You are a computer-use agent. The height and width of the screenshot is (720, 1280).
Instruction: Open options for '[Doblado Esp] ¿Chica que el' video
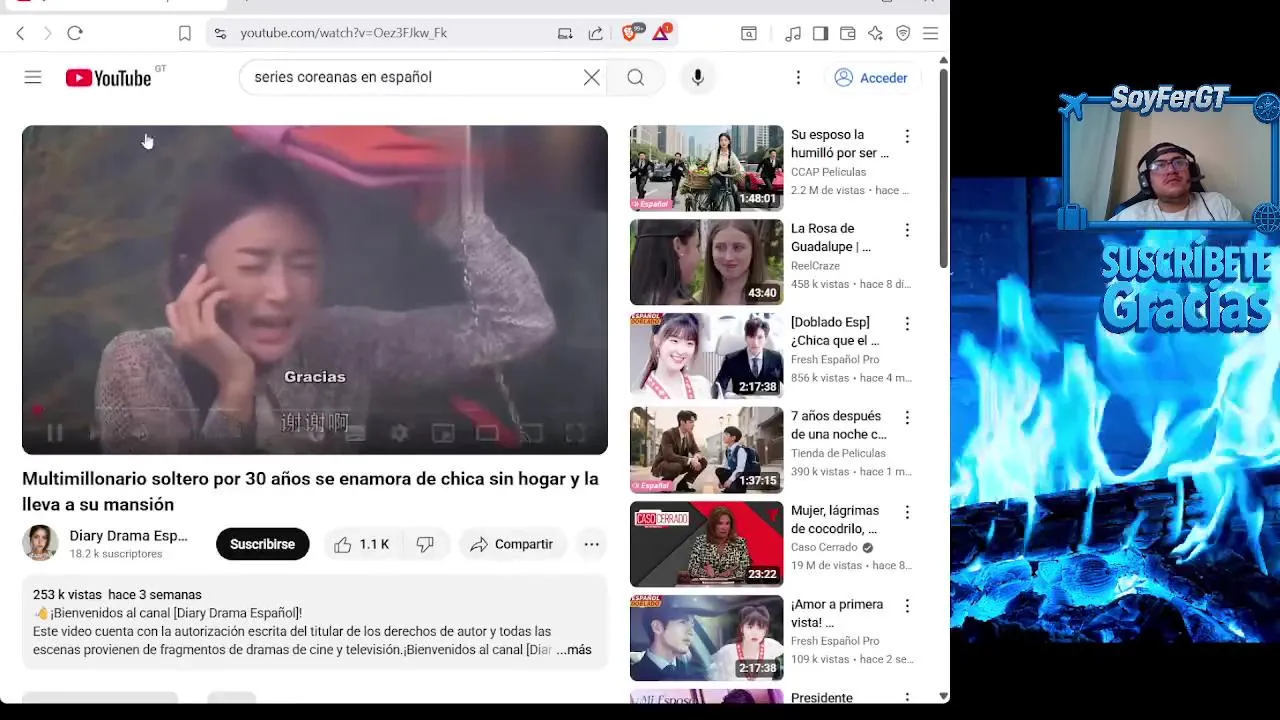(x=907, y=324)
